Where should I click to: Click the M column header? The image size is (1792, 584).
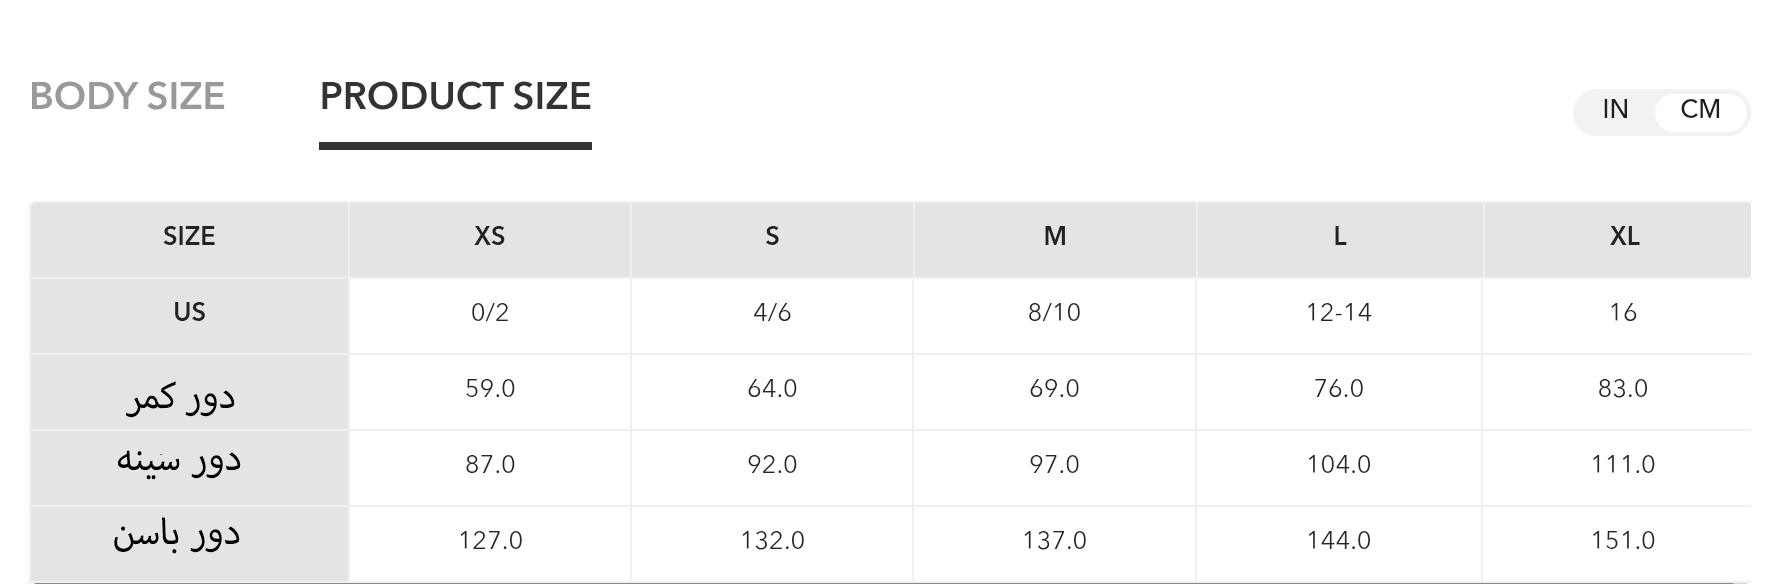pyautogui.click(x=1055, y=236)
